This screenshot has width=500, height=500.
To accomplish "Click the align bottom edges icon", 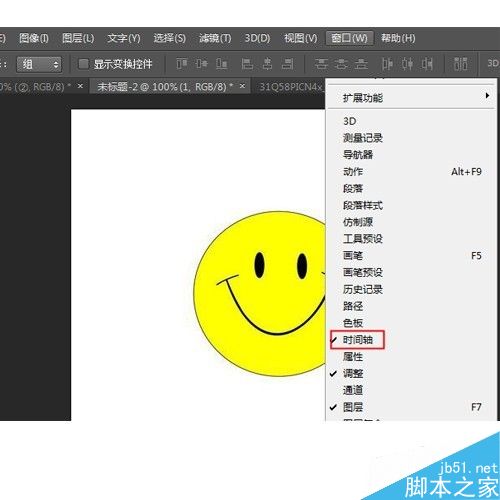I will (x=222, y=63).
